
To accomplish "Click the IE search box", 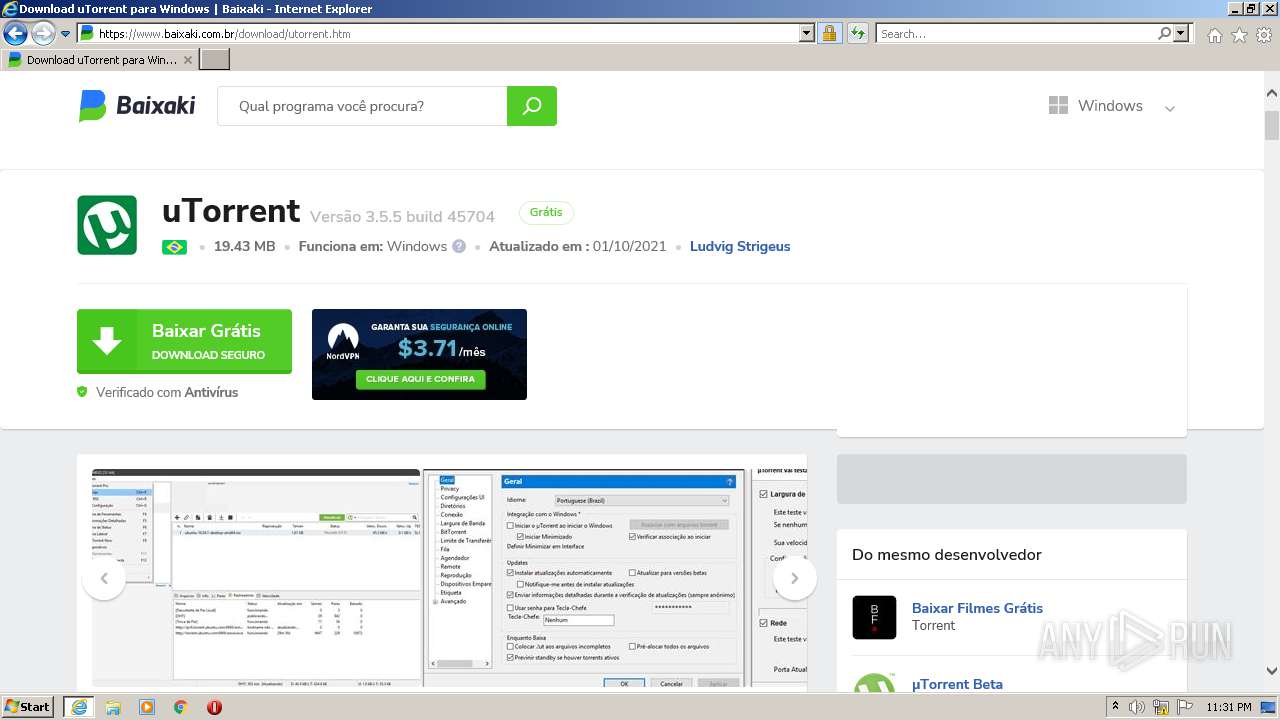I will click(x=1016, y=33).
